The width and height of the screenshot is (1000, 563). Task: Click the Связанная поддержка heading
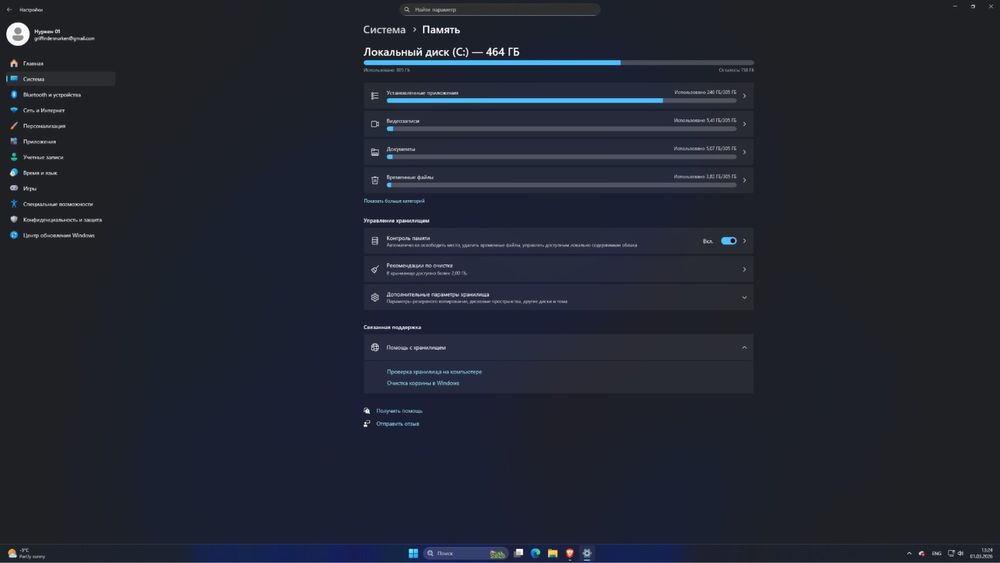[x=392, y=327]
